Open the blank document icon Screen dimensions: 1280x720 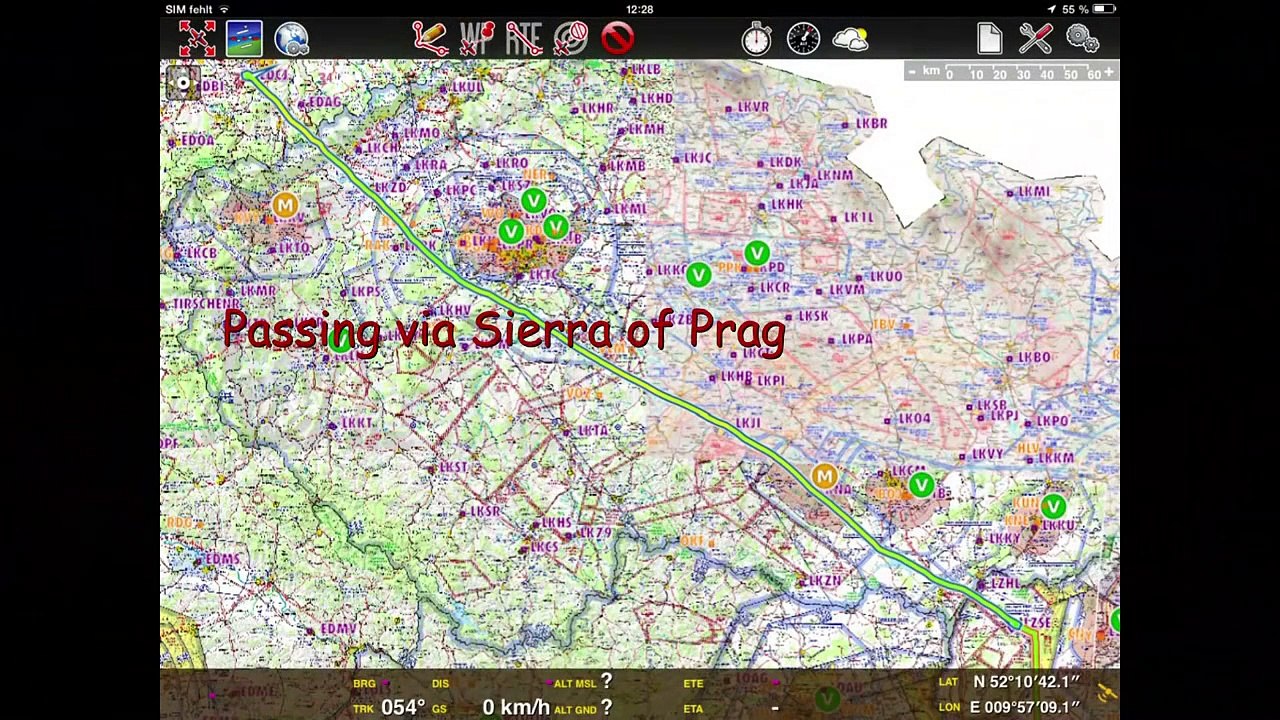[989, 39]
